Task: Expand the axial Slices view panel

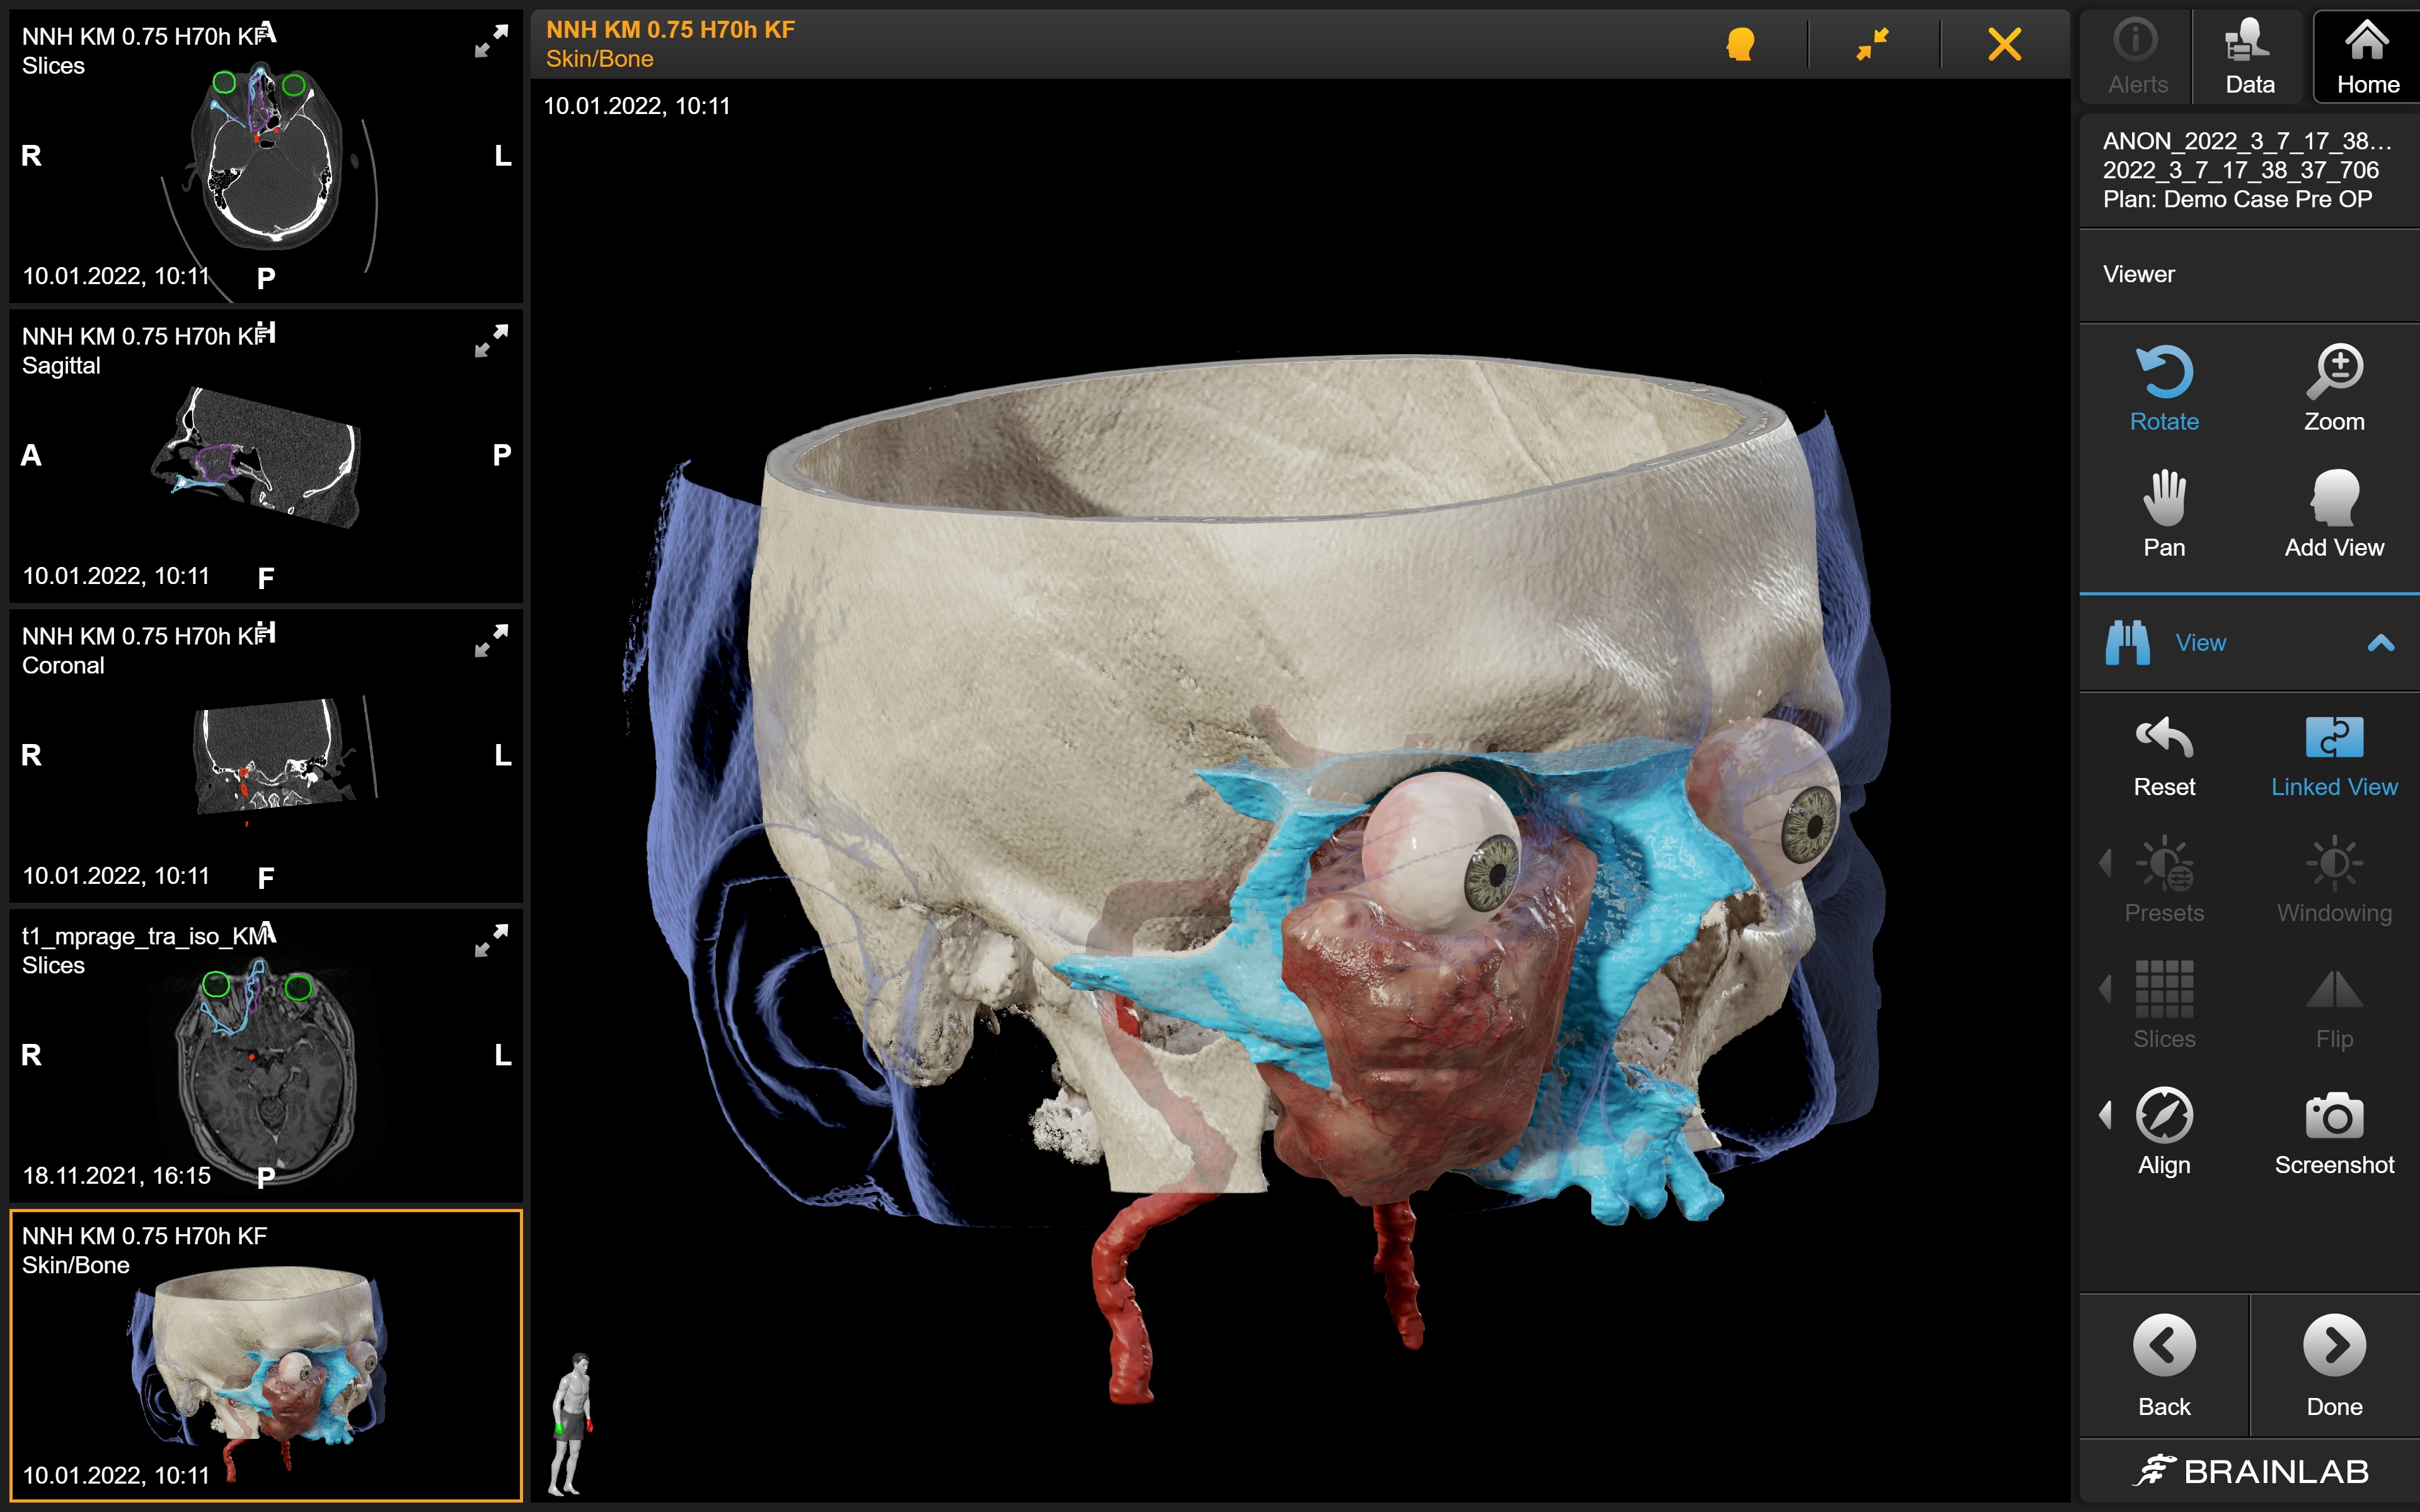Action: pos(491,41)
